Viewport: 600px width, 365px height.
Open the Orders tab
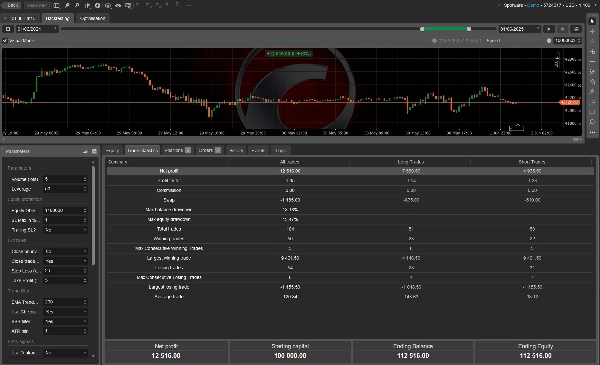pyautogui.click(x=209, y=150)
